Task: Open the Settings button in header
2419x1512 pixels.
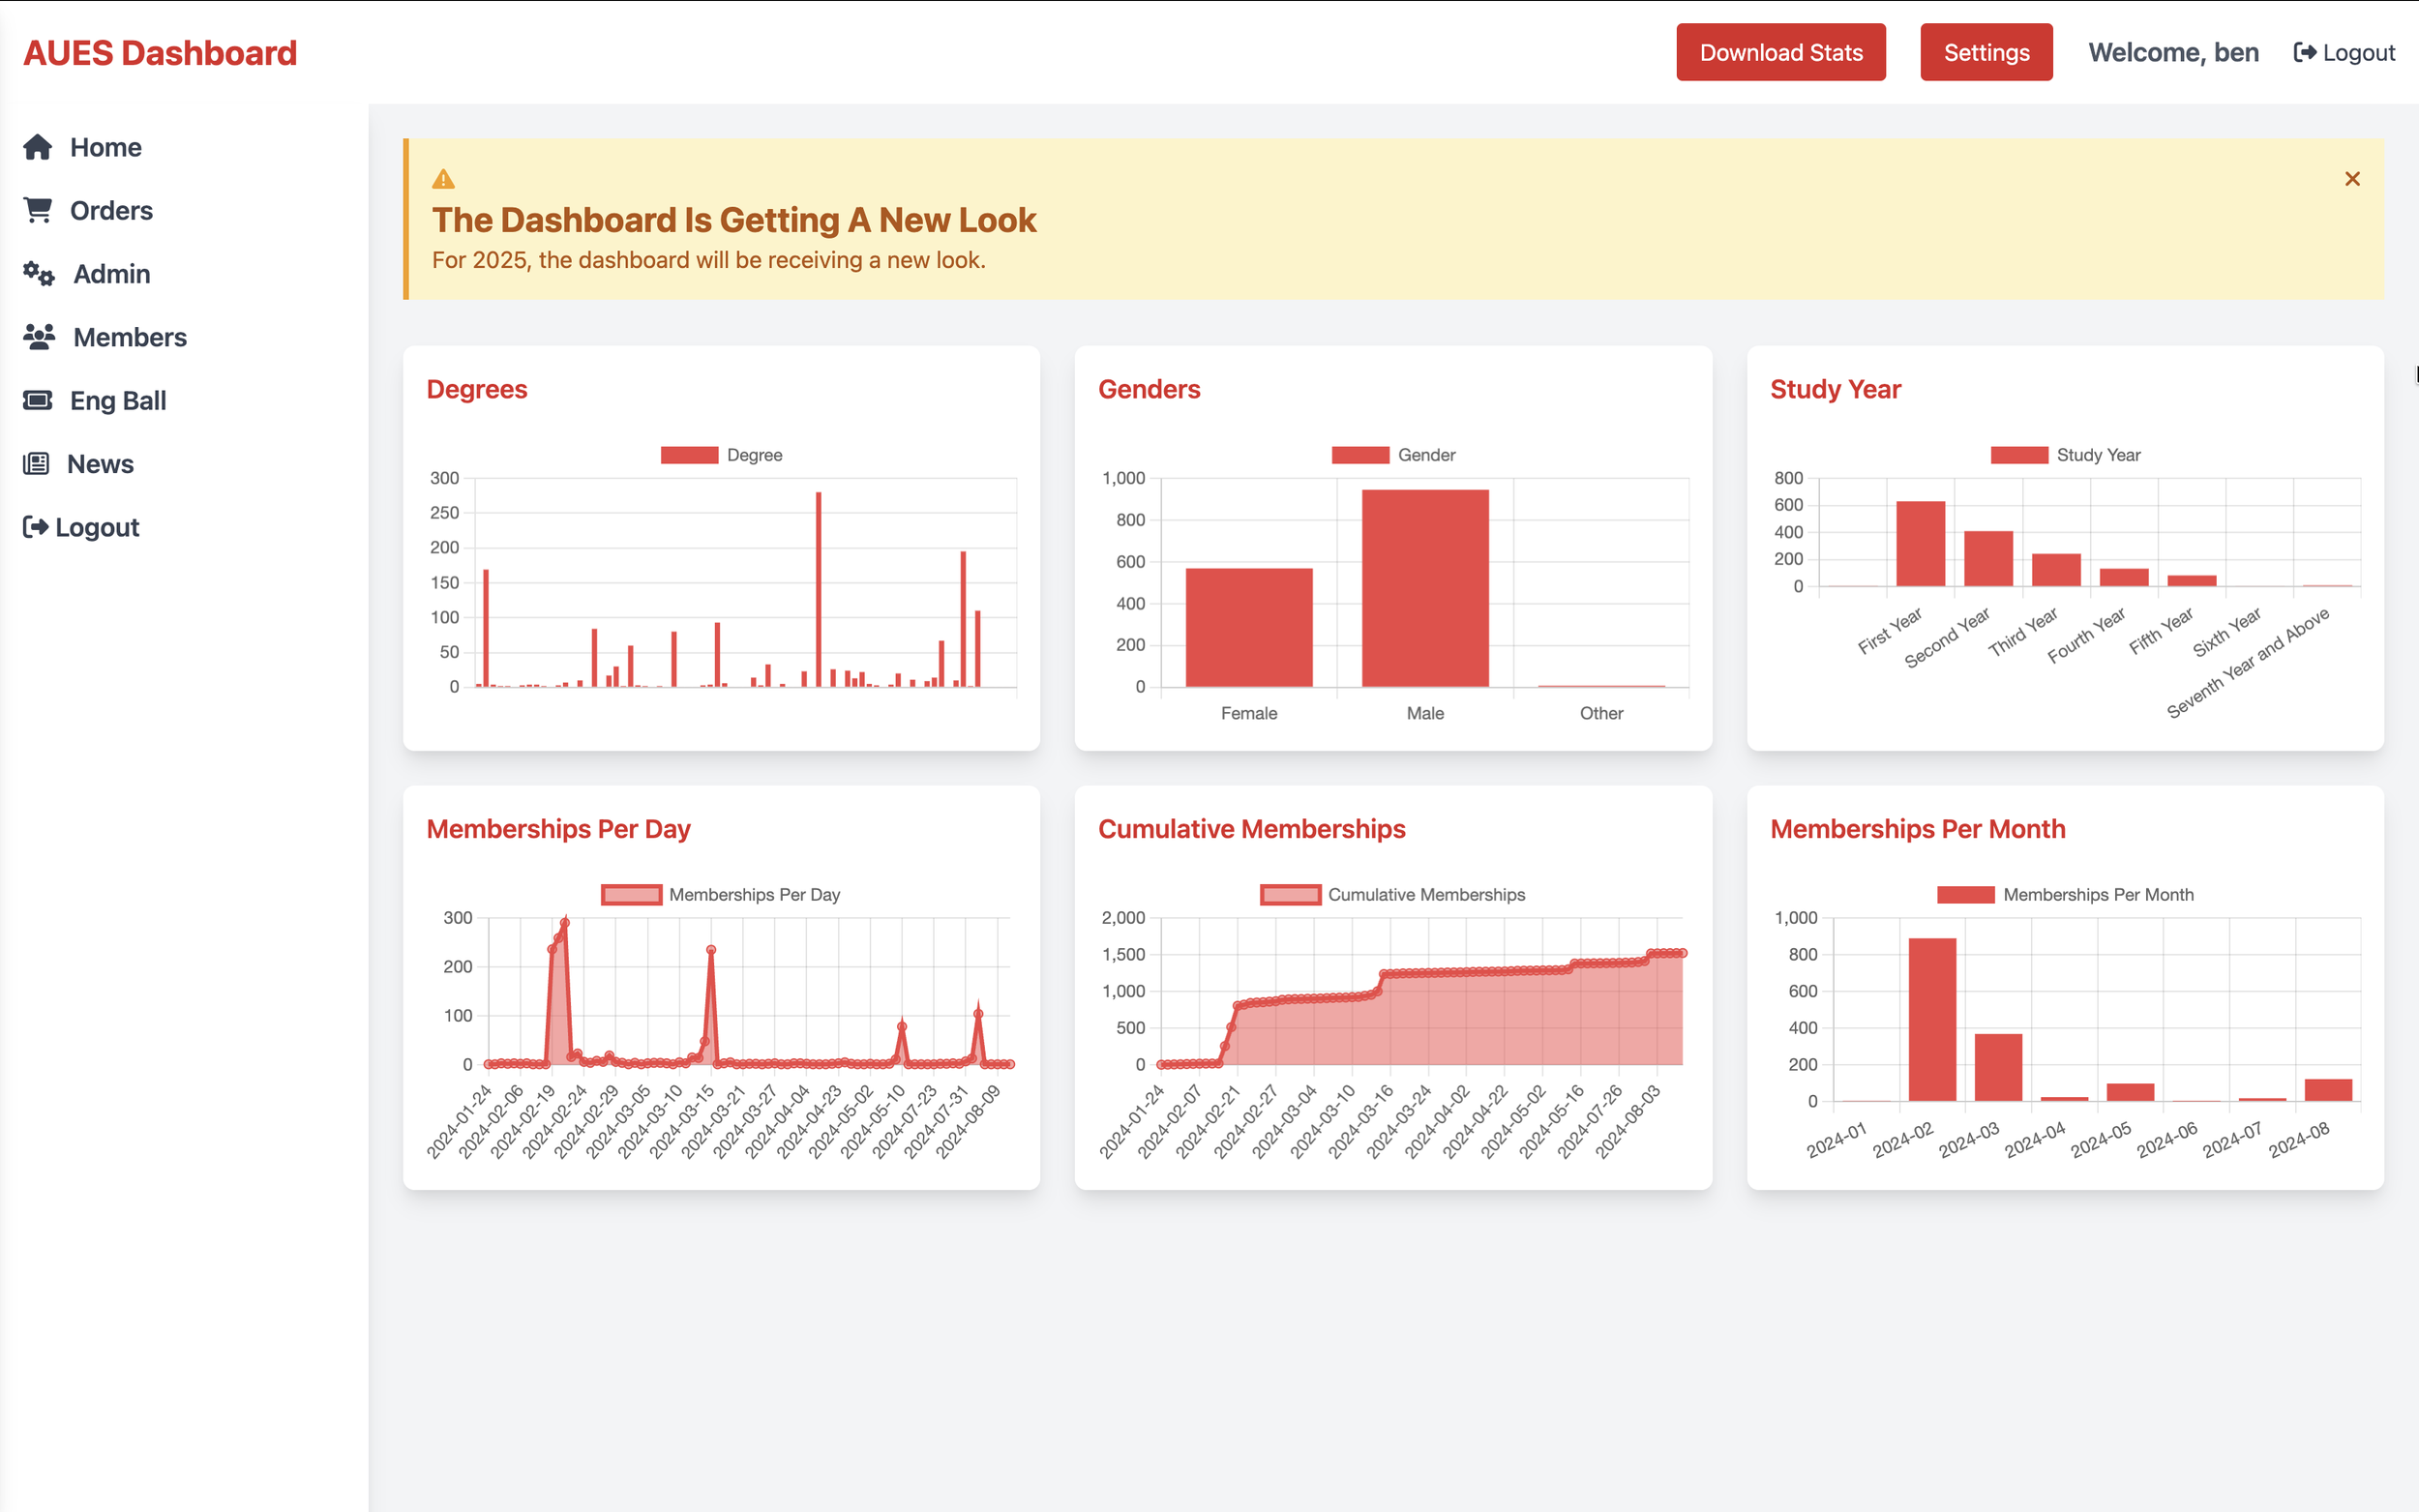Action: tap(1985, 52)
